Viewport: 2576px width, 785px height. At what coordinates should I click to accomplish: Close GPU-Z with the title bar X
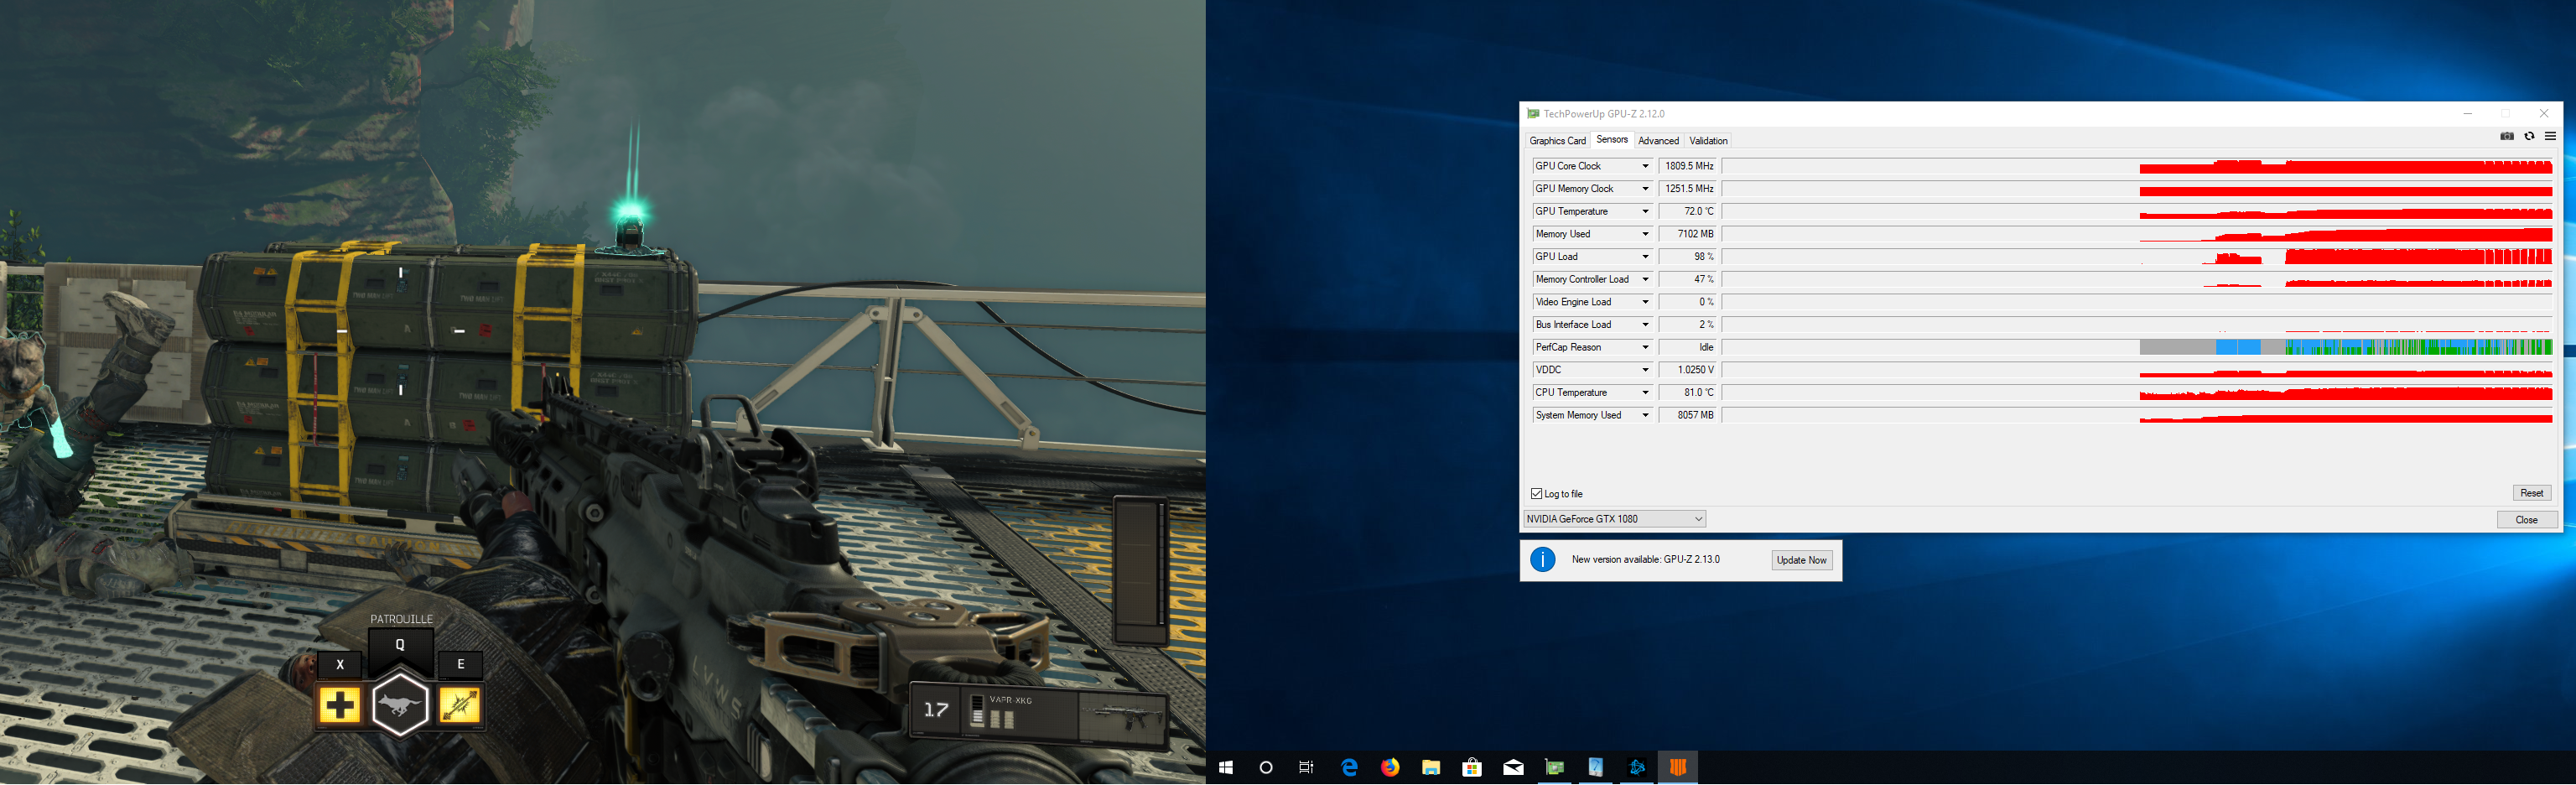pos(2543,114)
